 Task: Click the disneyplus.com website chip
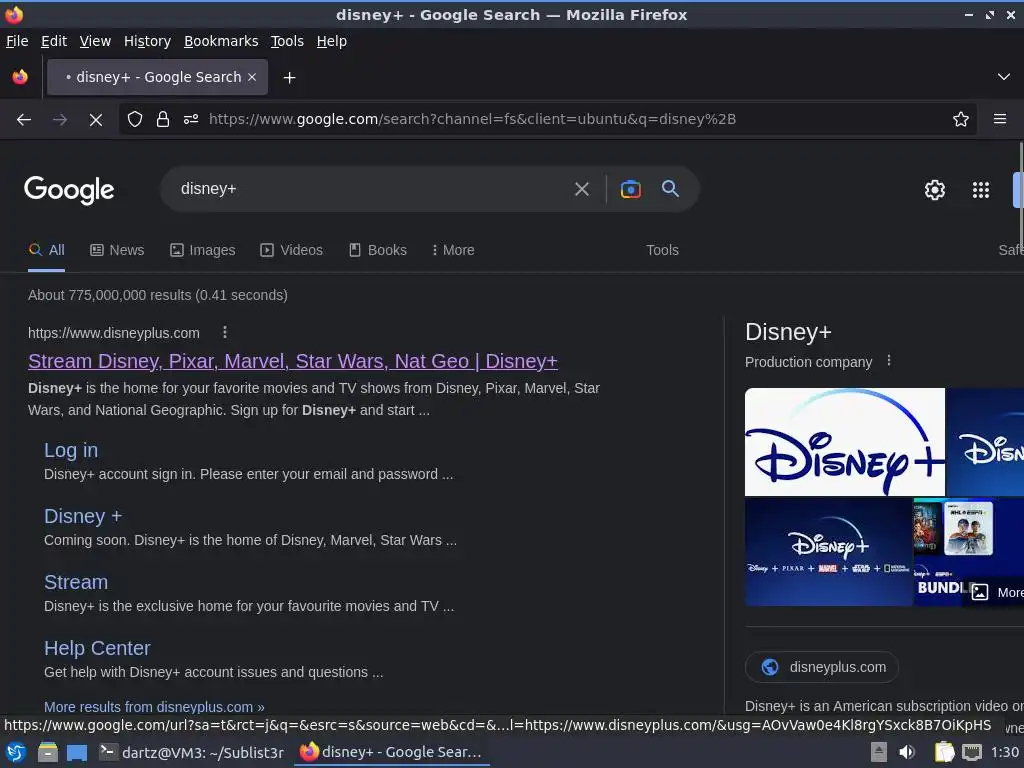click(x=822, y=667)
